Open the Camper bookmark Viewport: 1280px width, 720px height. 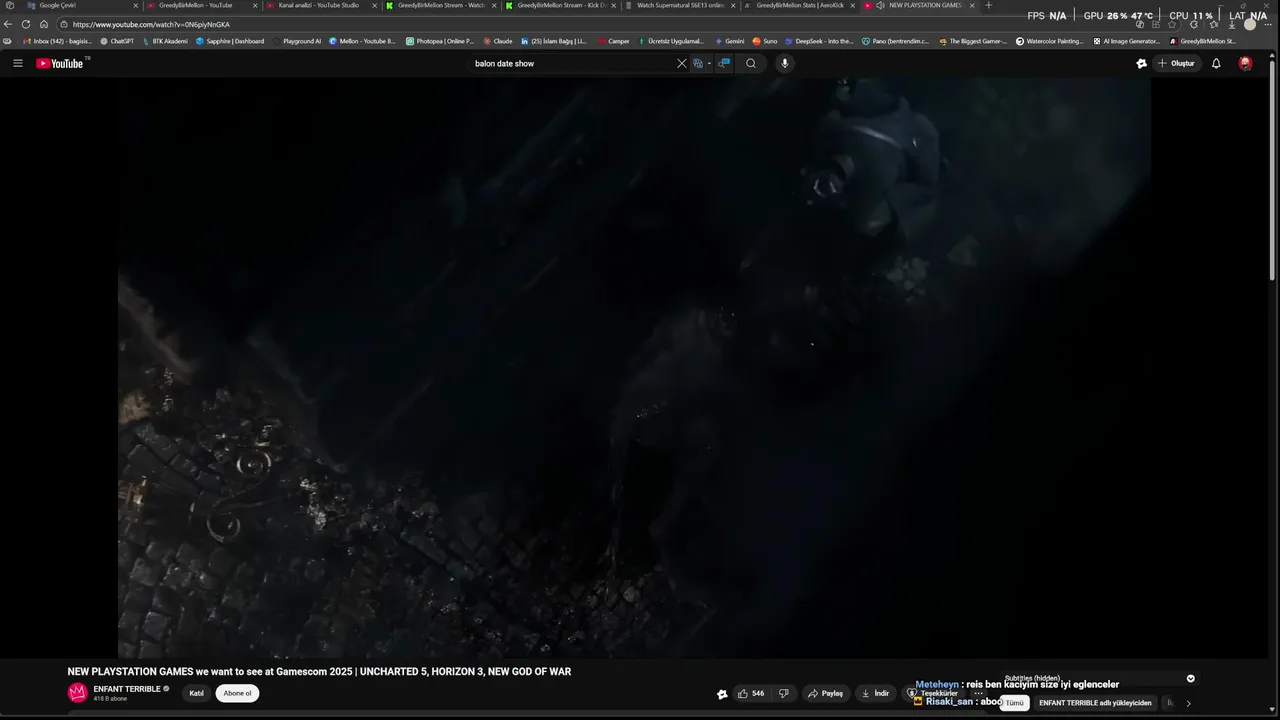pos(614,41)
